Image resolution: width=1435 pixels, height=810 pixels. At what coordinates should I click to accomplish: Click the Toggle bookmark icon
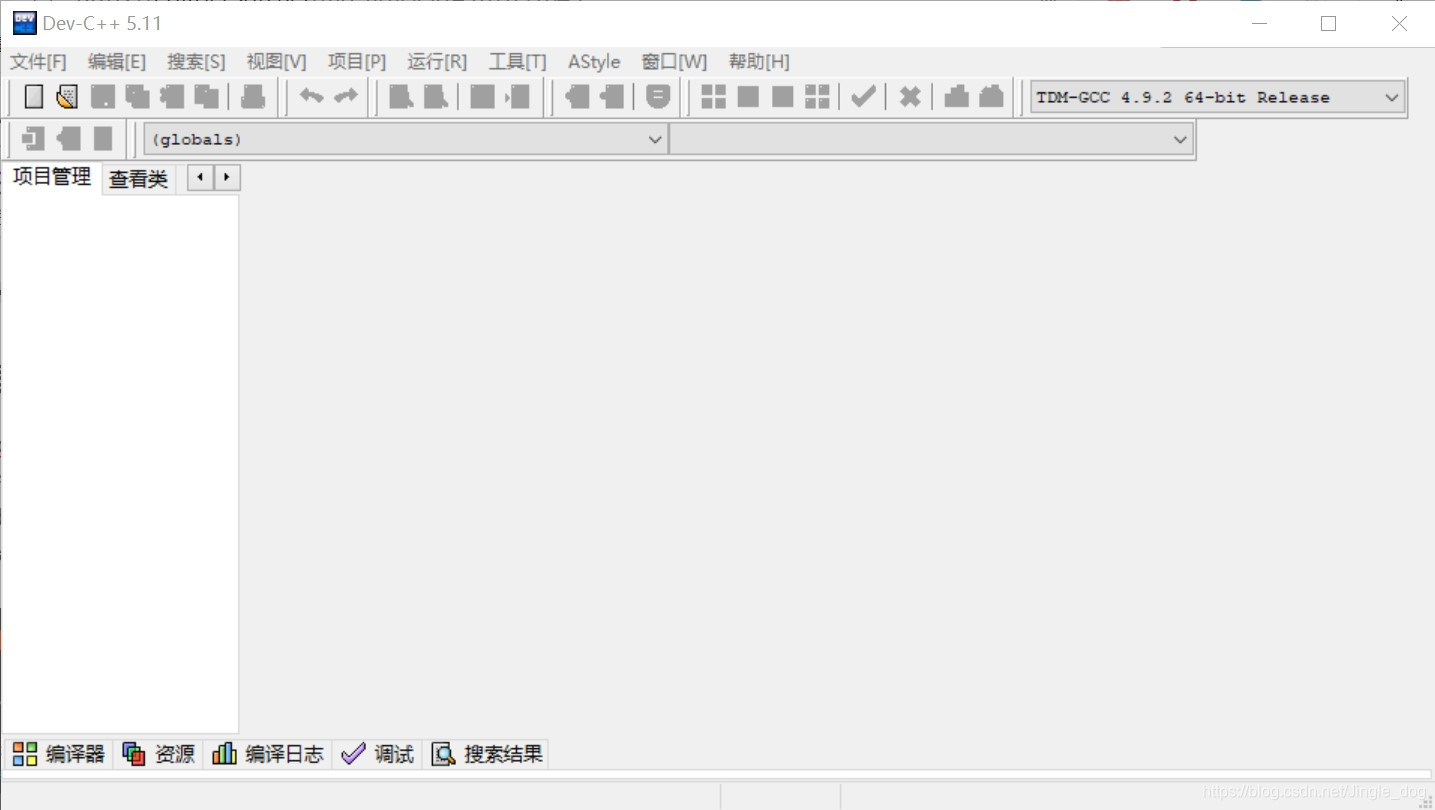pos(68,138)
